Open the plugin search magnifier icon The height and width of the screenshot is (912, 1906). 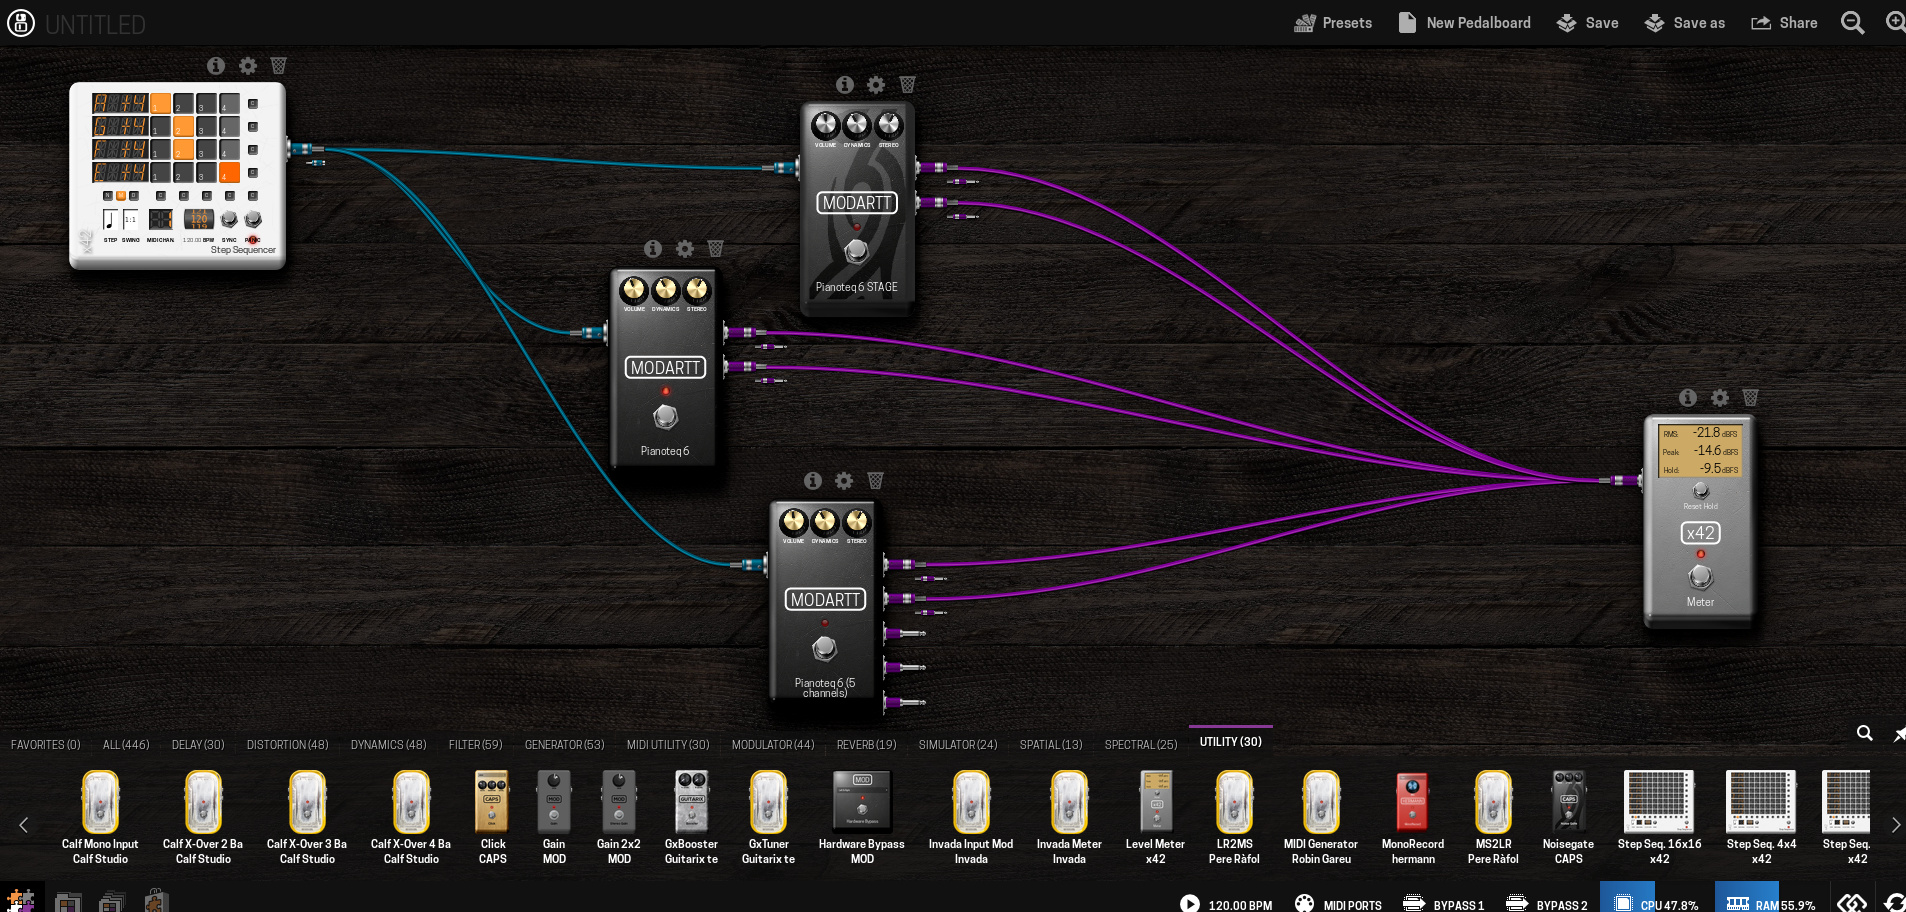tap(1865, 733)
